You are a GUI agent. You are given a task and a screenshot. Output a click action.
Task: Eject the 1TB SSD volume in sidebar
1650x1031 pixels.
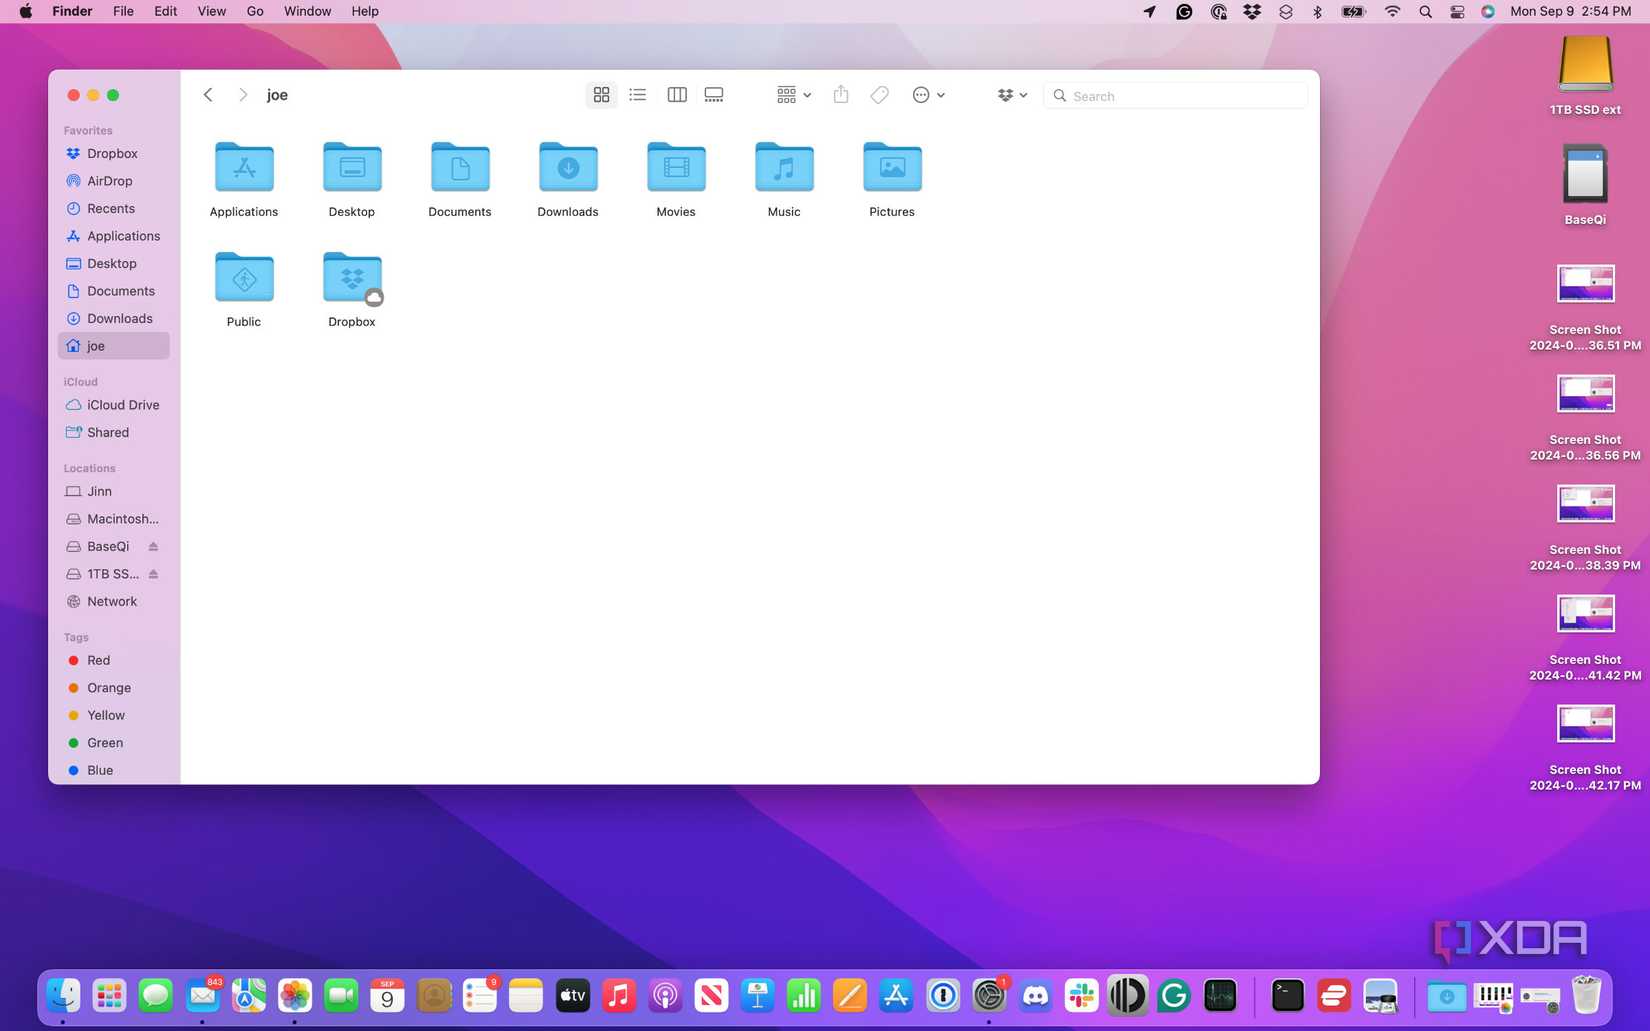[x=153, y=574]
